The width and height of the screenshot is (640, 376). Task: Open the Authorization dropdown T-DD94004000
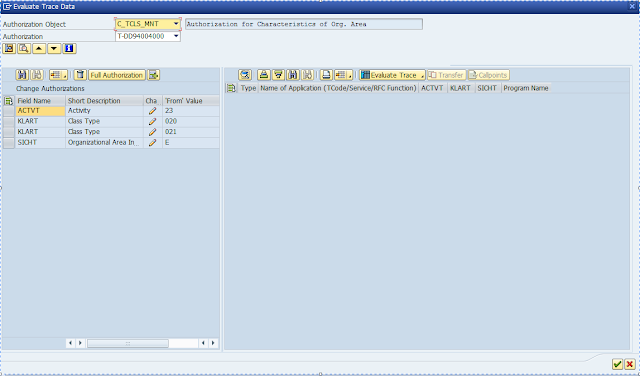176,36
